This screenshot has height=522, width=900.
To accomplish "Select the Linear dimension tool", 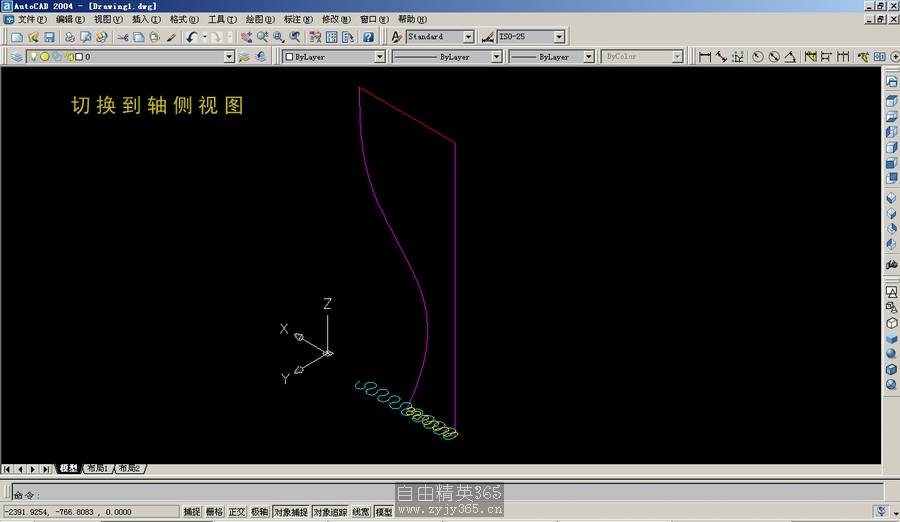I will [705, 57].
